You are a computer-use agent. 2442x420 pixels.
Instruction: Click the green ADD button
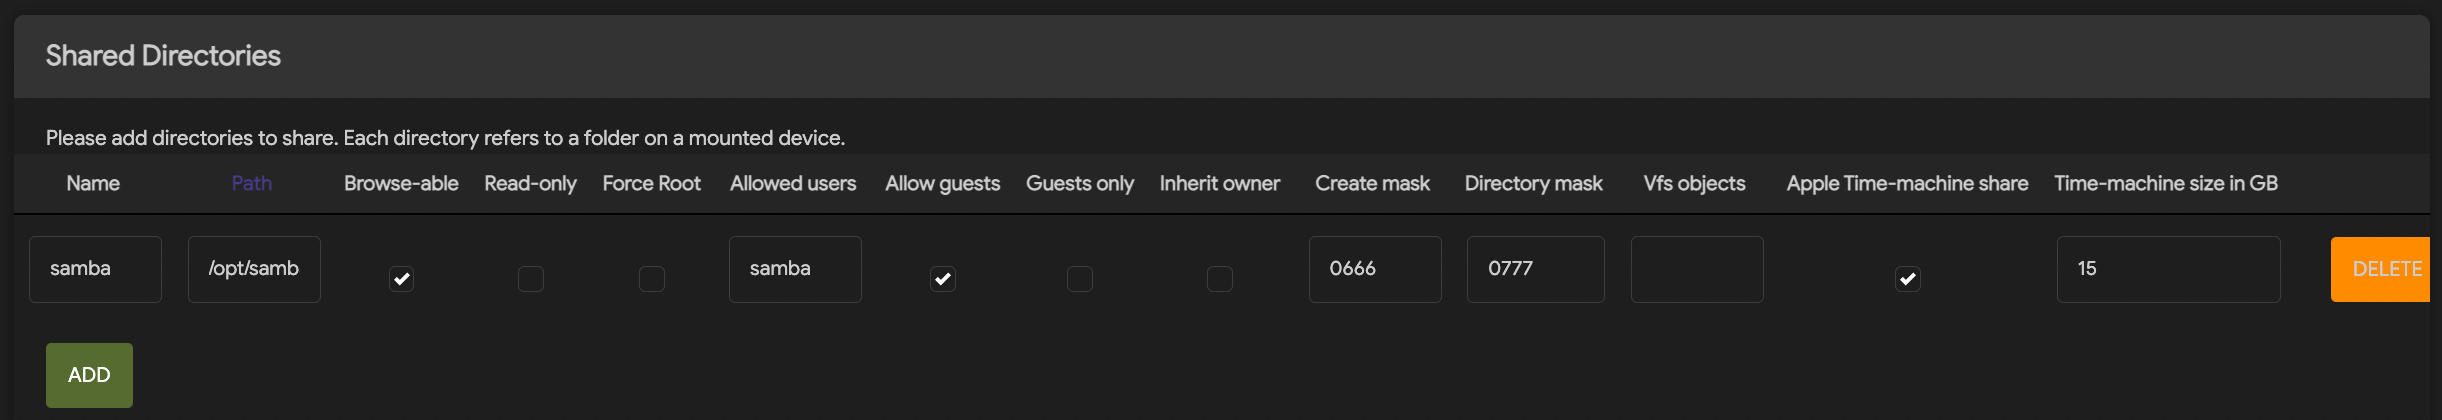89,375
